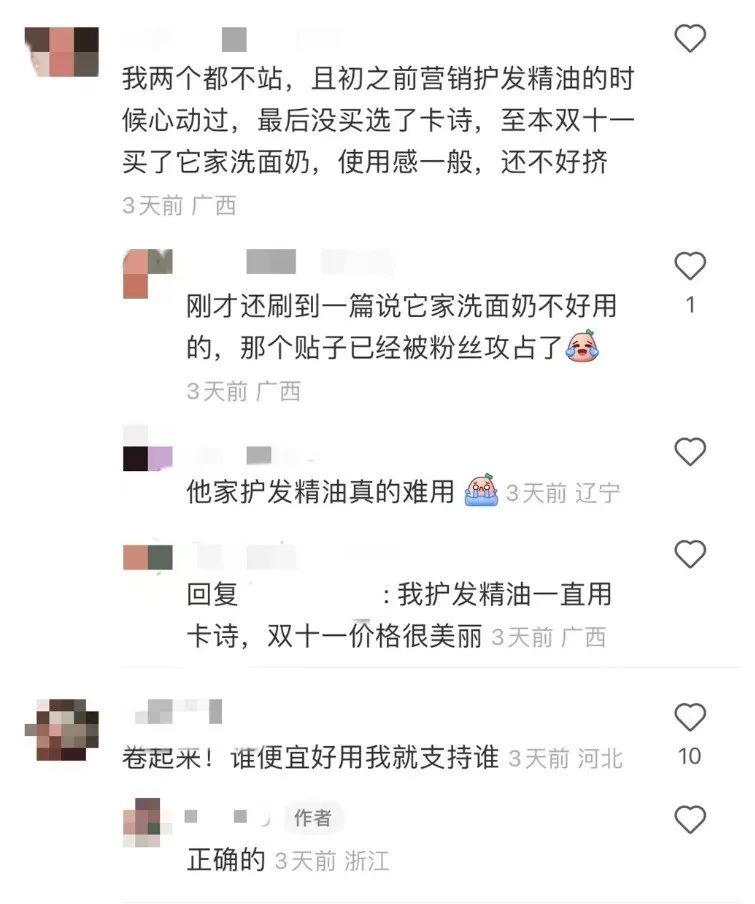Tap heart on 他家护发精油真的难用 reply
Screen dimensions: 755x904
[x=690, y=451]
